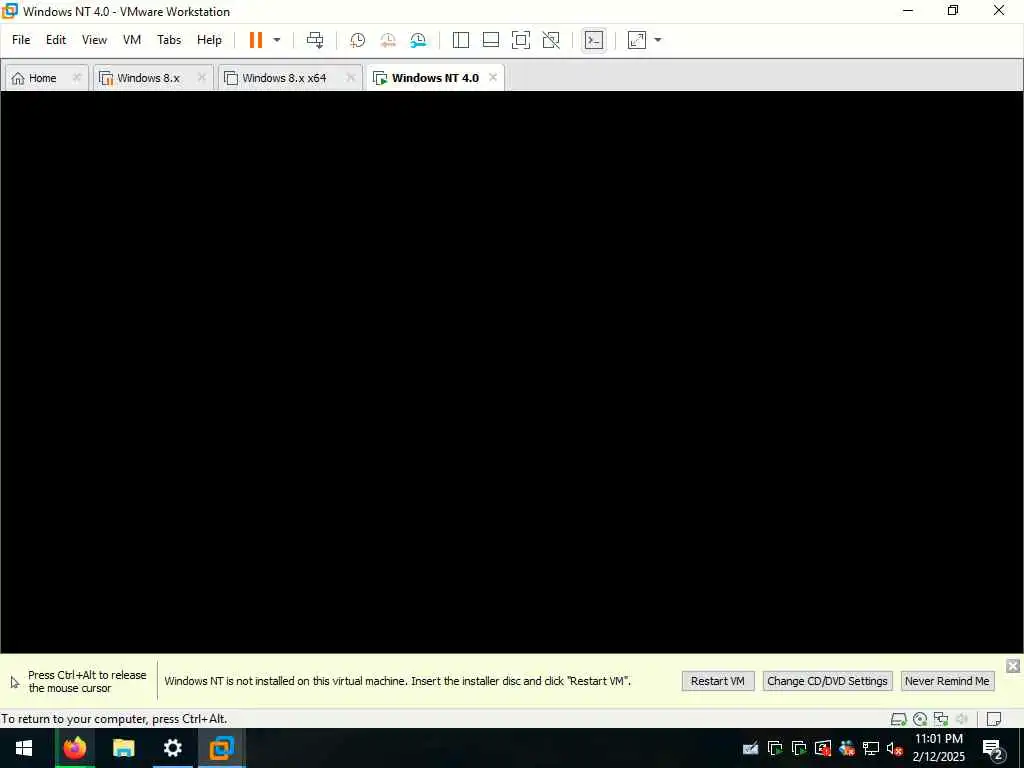The image size is (1024, 768).
Task: Click inside the black VM console display
Action: 511,372
